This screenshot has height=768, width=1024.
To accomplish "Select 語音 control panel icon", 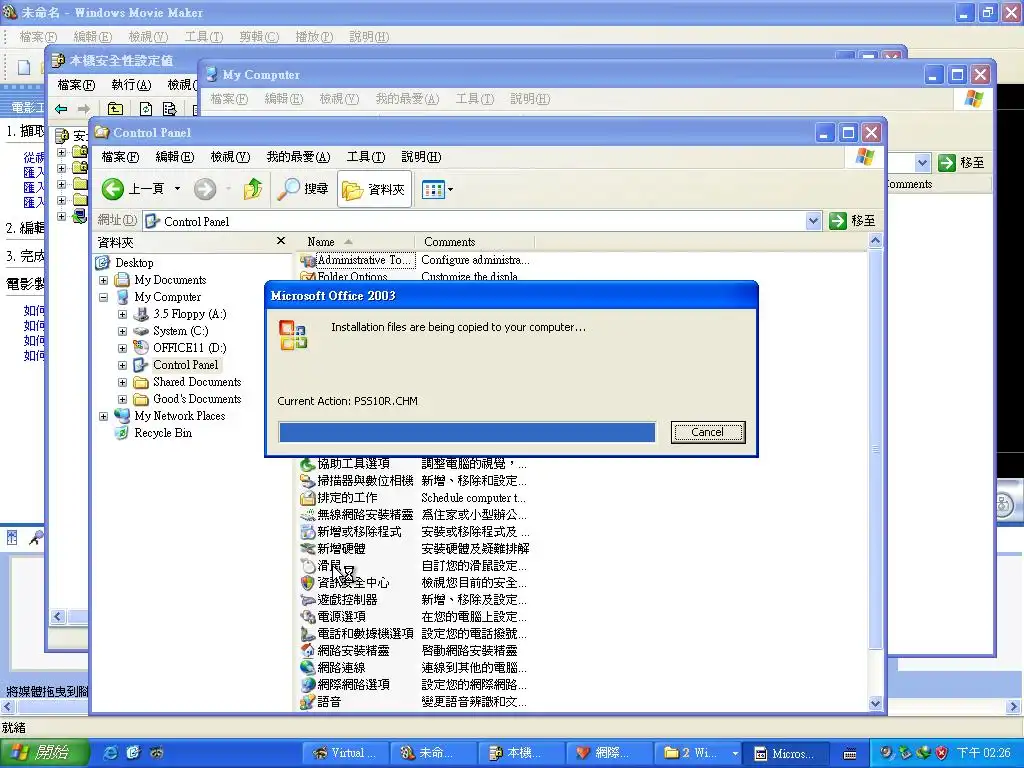I will (328, 701).
